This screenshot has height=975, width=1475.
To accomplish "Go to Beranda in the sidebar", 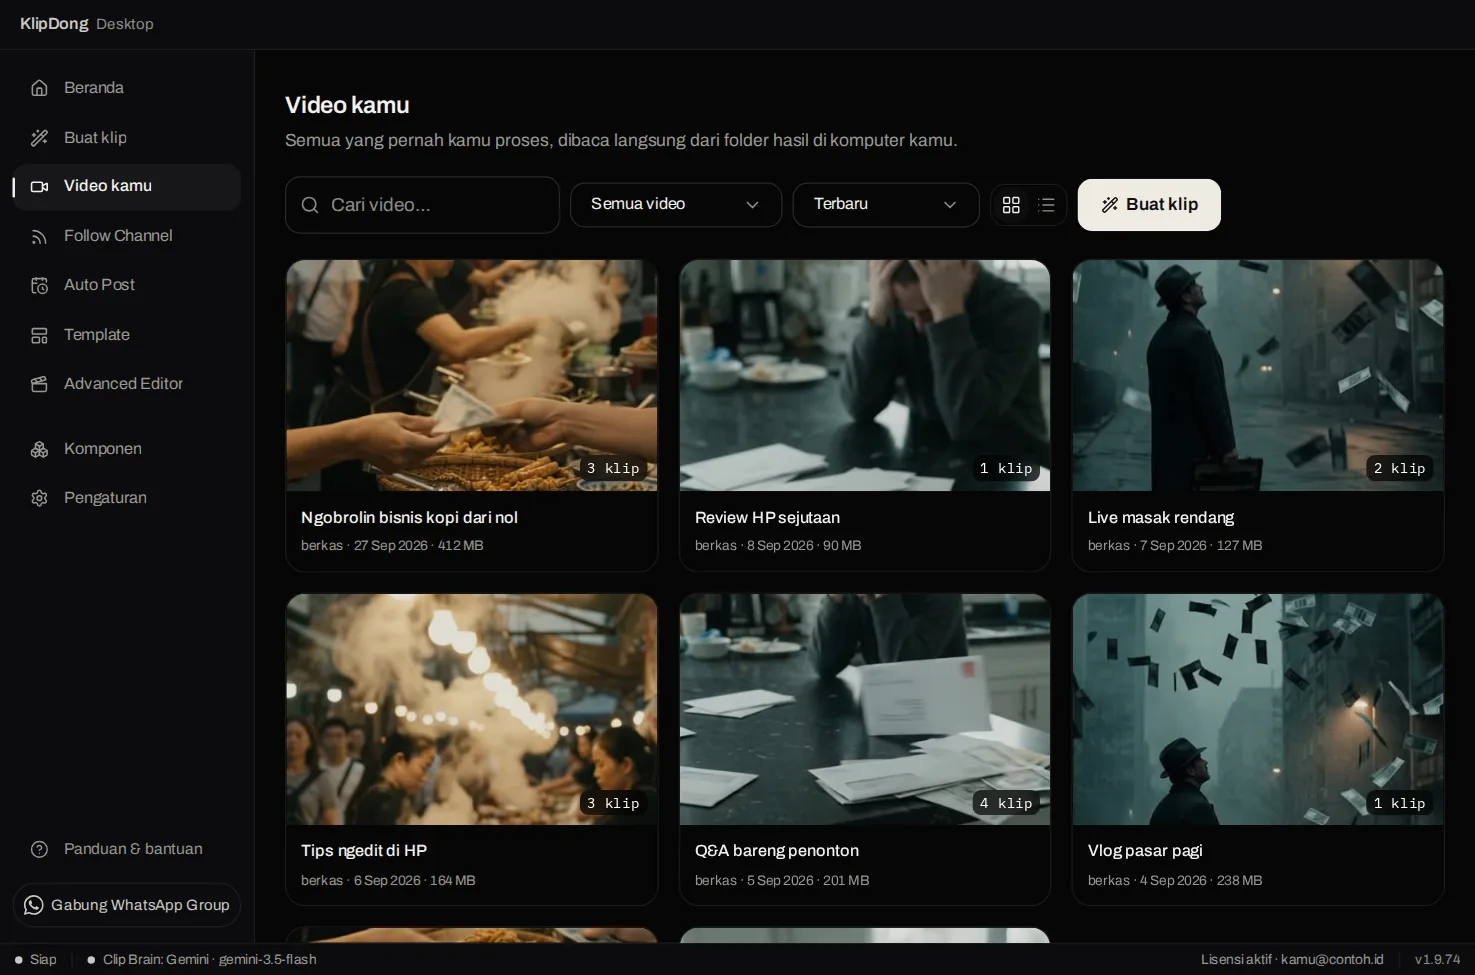I will [x=127, y=88].
